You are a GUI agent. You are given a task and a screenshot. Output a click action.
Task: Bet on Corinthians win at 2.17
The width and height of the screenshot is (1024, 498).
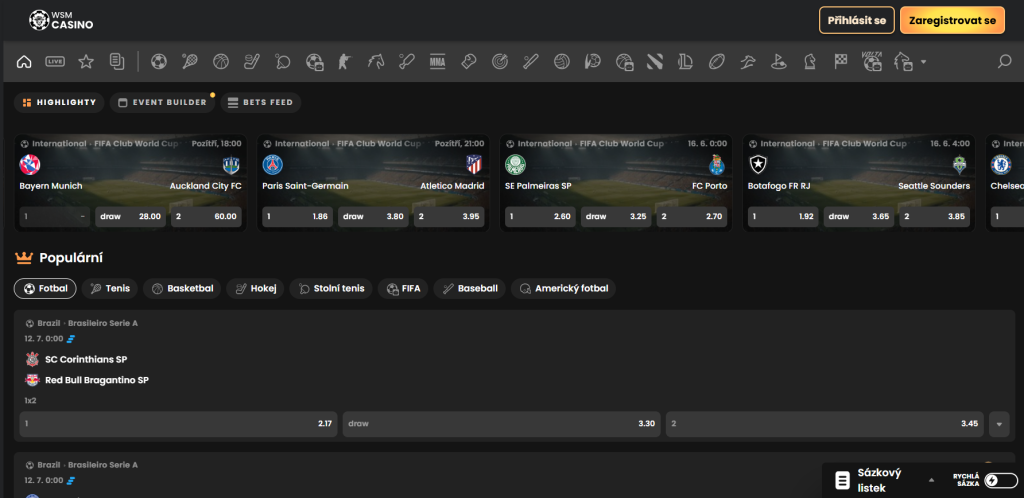[178, 424]
